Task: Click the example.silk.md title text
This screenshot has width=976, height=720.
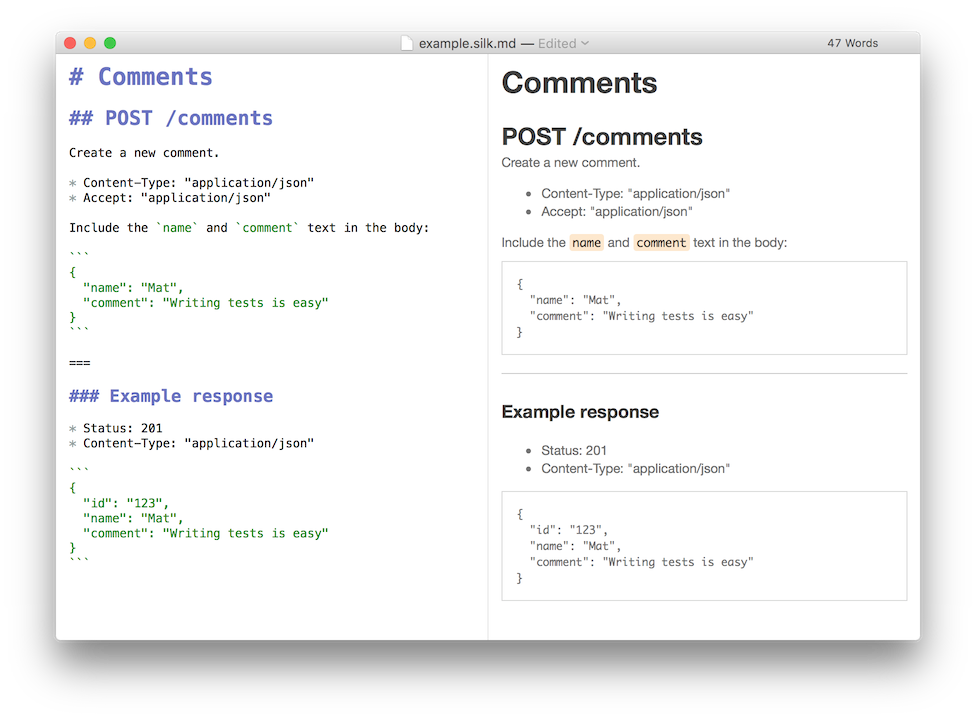Action: click(467, 43)
